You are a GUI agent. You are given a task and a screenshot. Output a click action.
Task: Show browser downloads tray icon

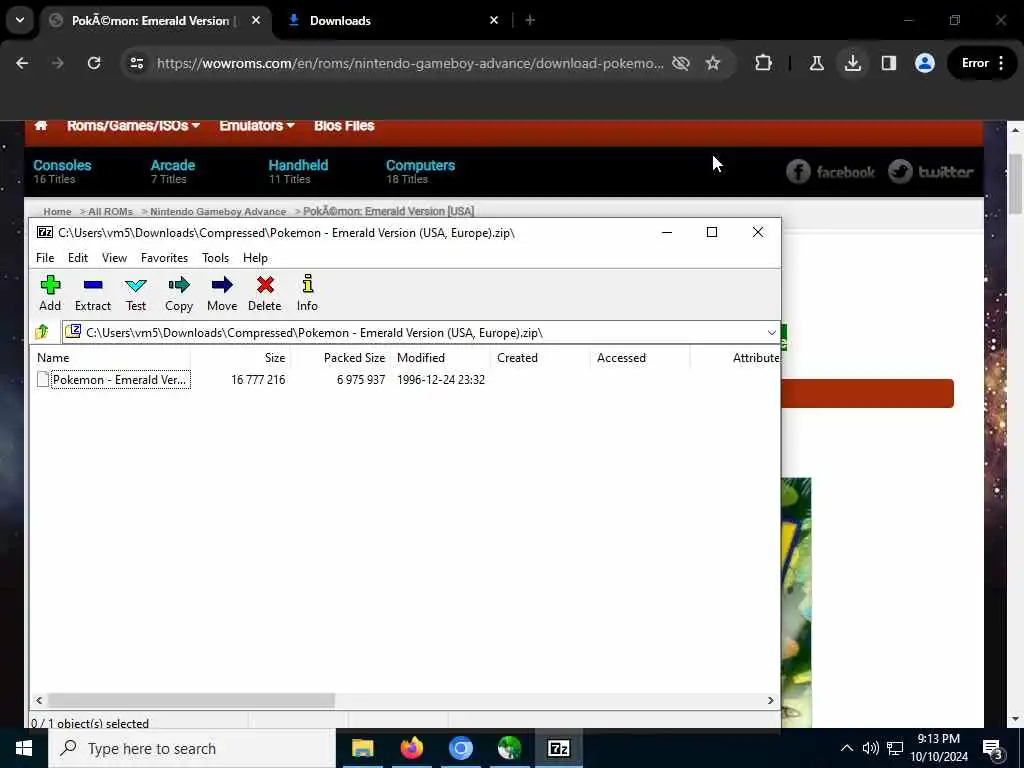(852, 63)
